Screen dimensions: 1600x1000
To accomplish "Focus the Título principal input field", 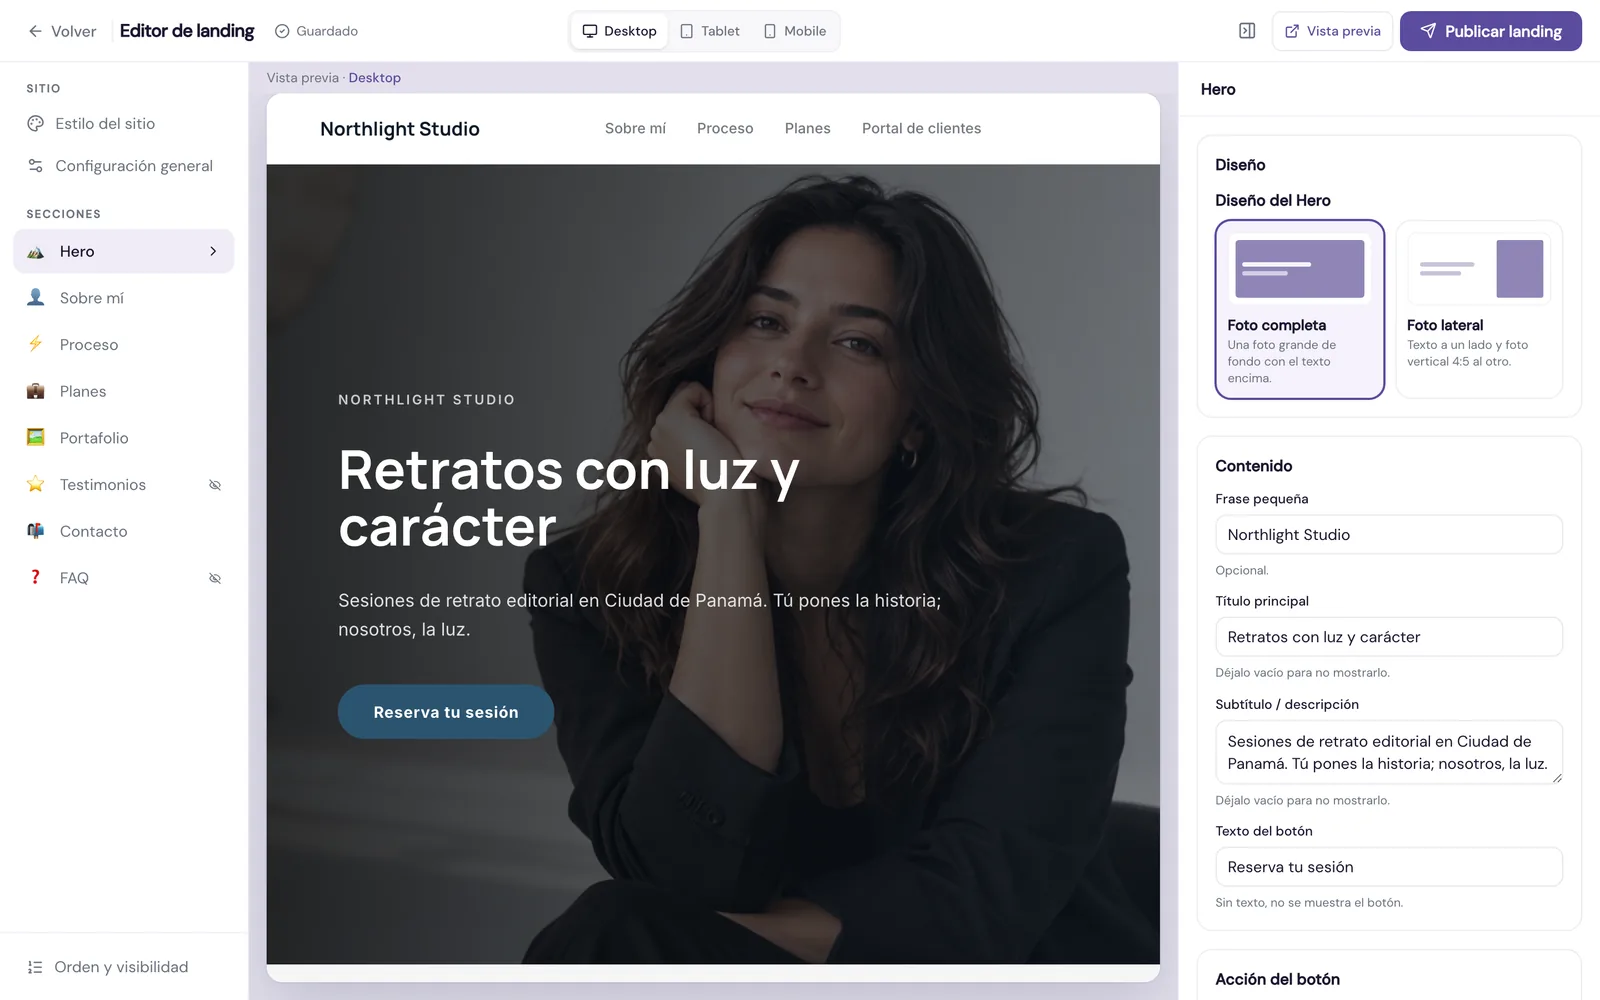I will coord(1389,637).
